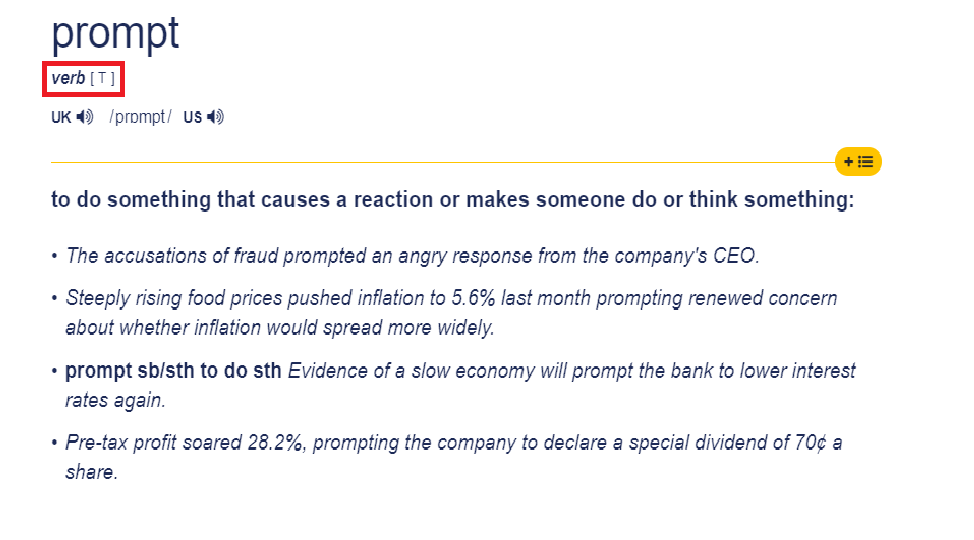Play the UK pronunciation speaker icon
This screenshot has height=540, width=974.
click(85, 117)
